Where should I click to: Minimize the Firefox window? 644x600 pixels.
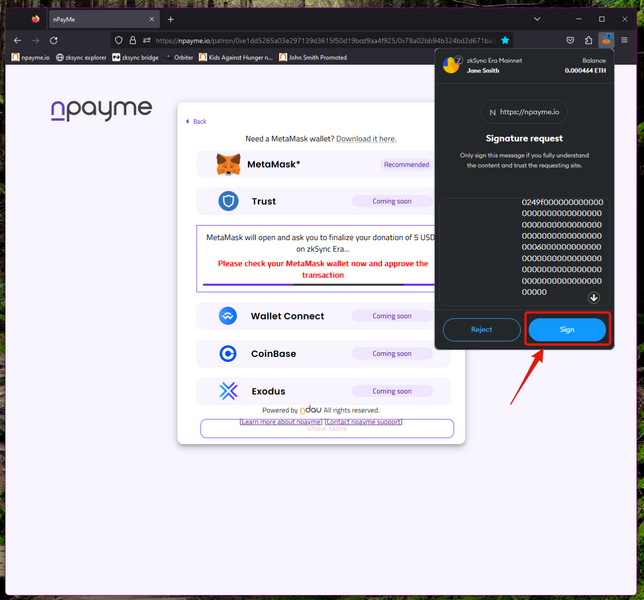tap(579, 19)
